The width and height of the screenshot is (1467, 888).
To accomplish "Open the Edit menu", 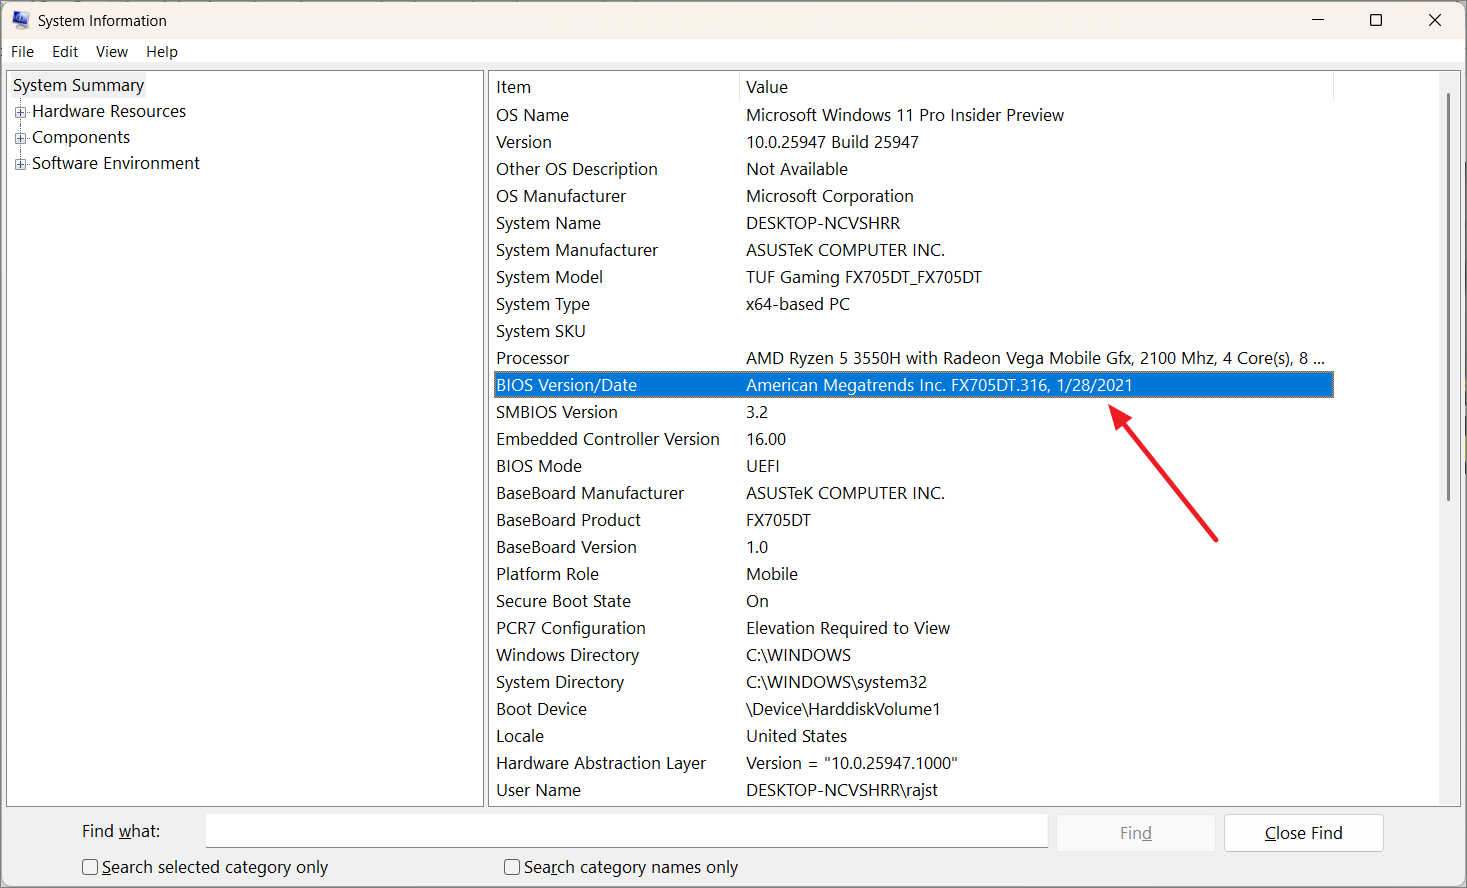I will pos(64,51).
